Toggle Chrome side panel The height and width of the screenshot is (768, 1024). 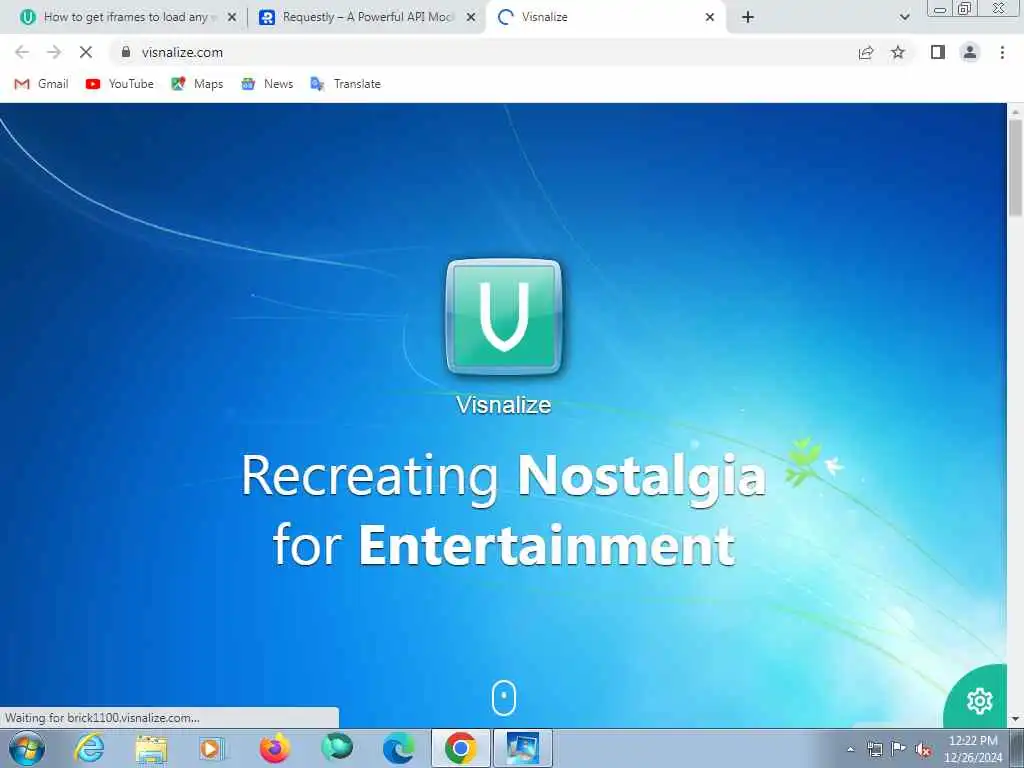tap(938, 52)
